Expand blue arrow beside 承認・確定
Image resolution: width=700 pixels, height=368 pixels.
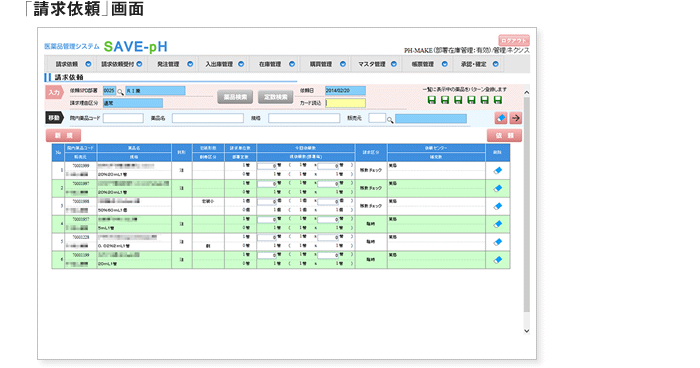pyautogui.click(x=496, y=64)
